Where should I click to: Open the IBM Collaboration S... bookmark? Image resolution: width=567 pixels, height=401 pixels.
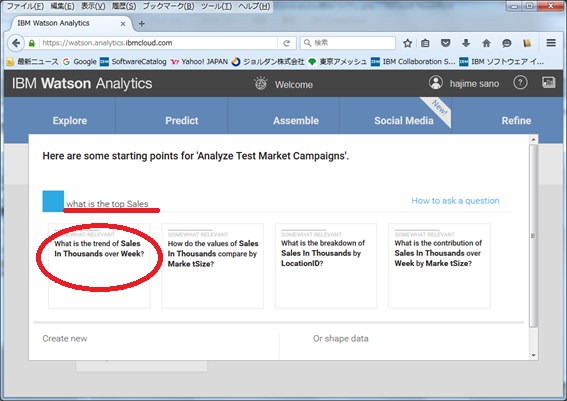tap(413, 62)
